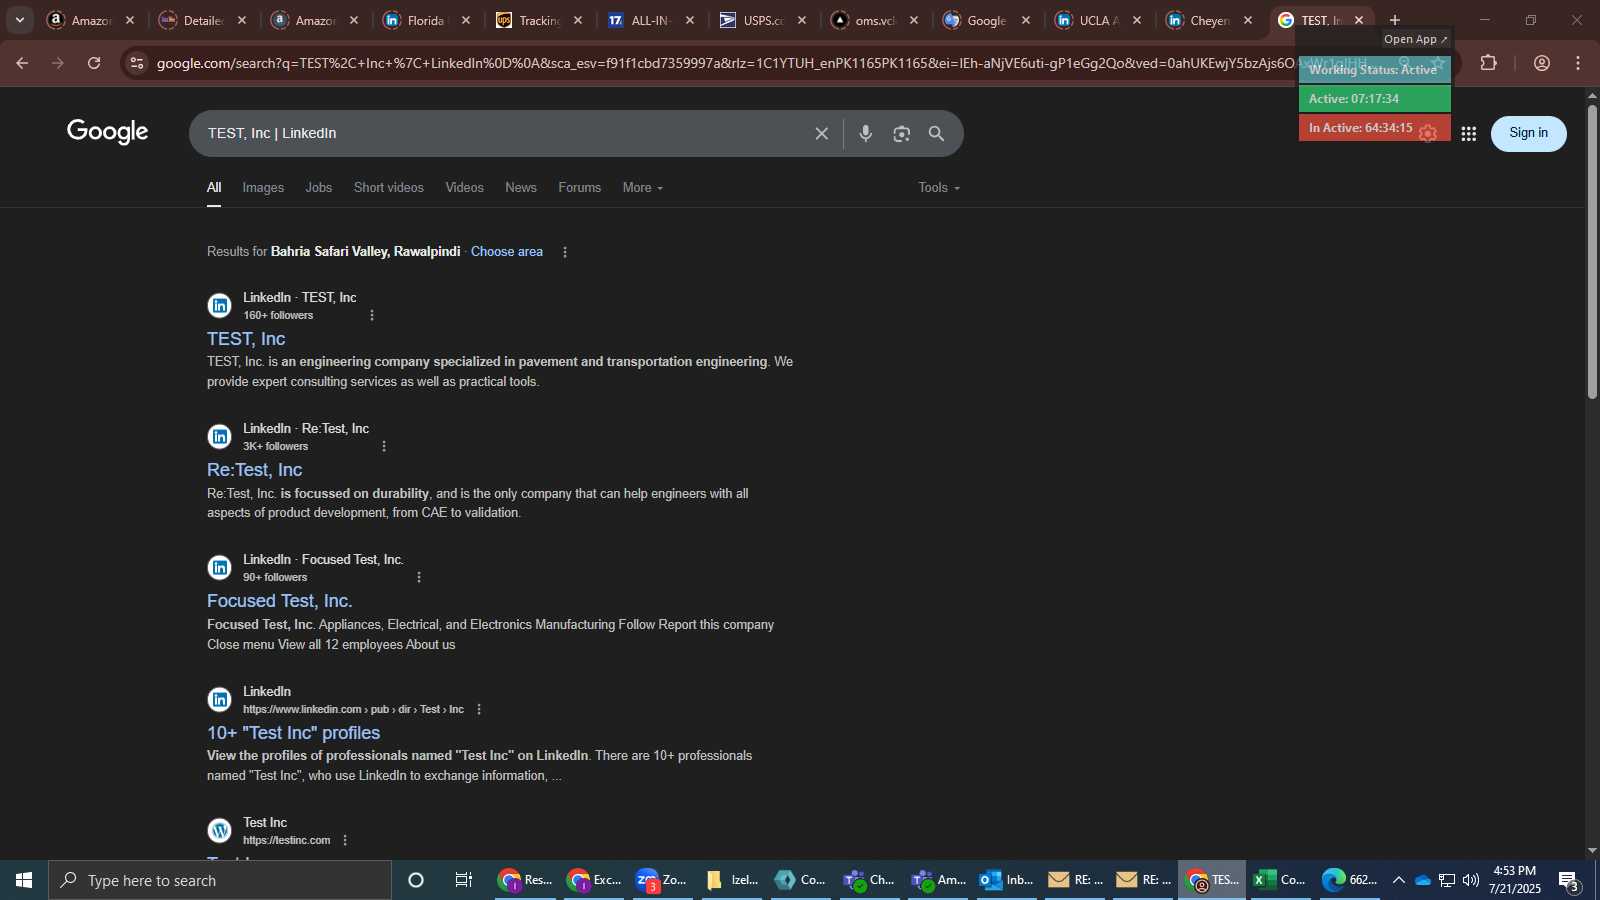Click the magnifier search submit icon
This screenshot has height=900, width=1600.
click(x=936, y=134)
